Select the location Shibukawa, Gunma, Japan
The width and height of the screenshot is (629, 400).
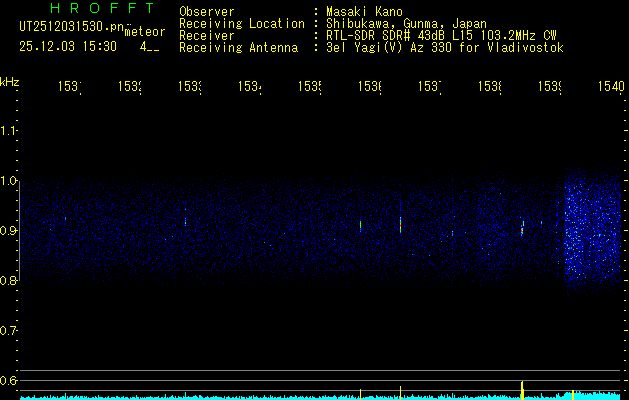tap(407, 24)
